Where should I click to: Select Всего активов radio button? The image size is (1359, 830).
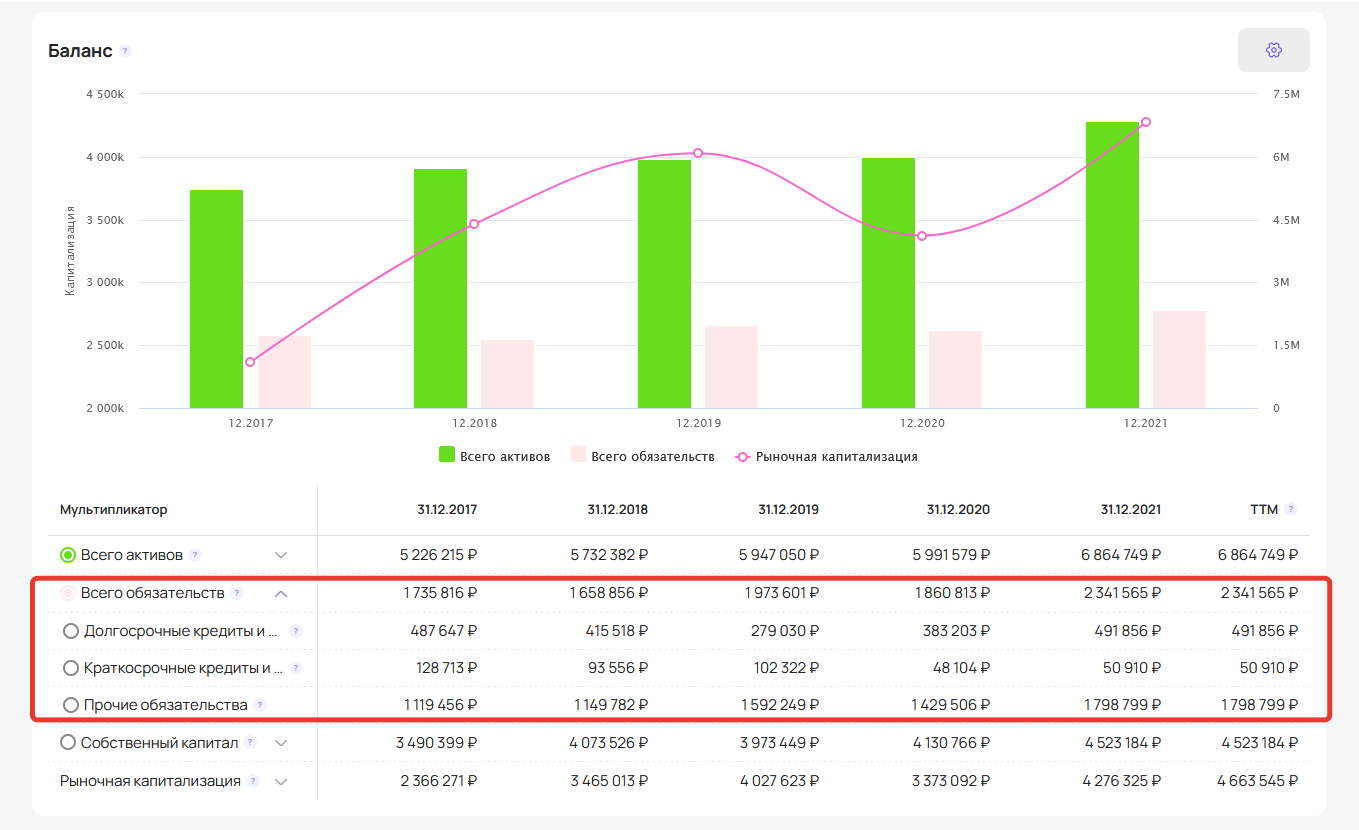tap(68, 555)
